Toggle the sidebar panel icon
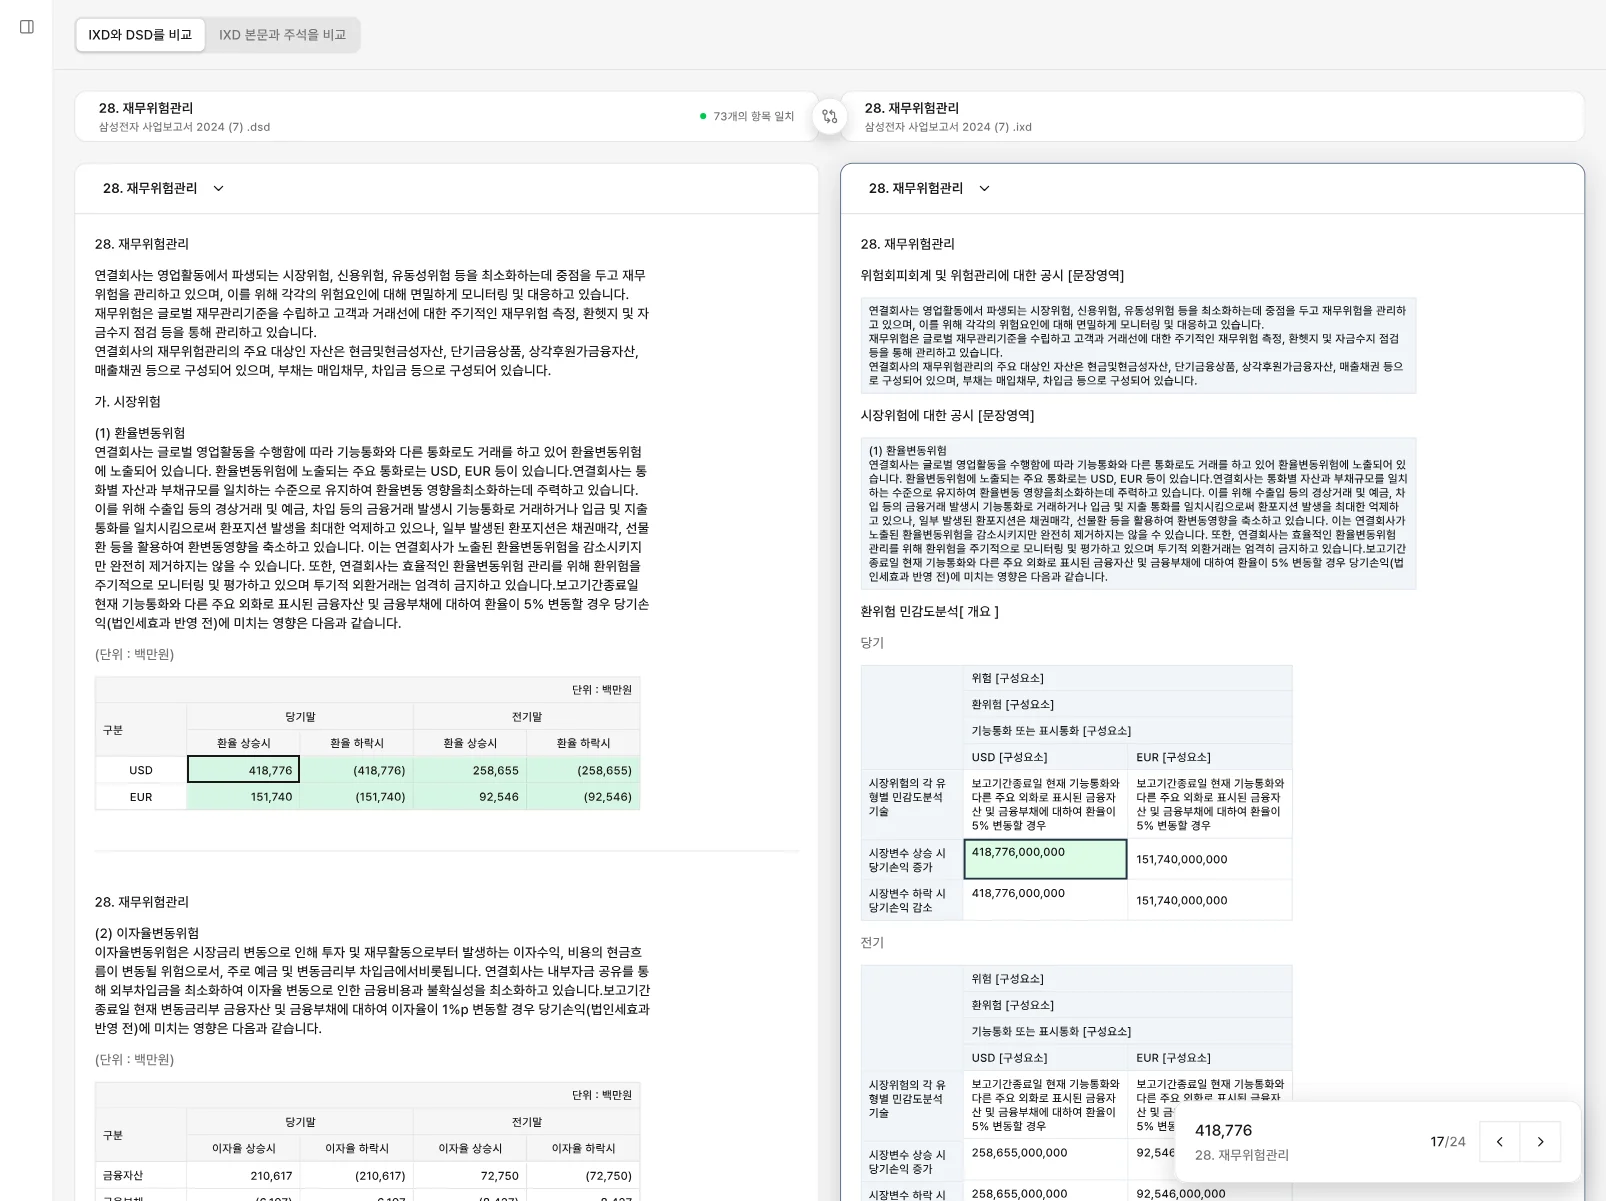 [27, 27]
